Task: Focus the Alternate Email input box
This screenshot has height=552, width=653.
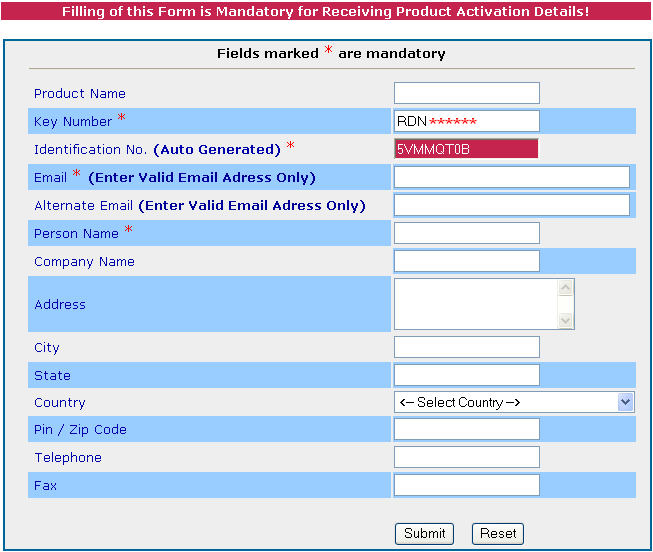Action: pyautogui.click(x=512, y=205)
